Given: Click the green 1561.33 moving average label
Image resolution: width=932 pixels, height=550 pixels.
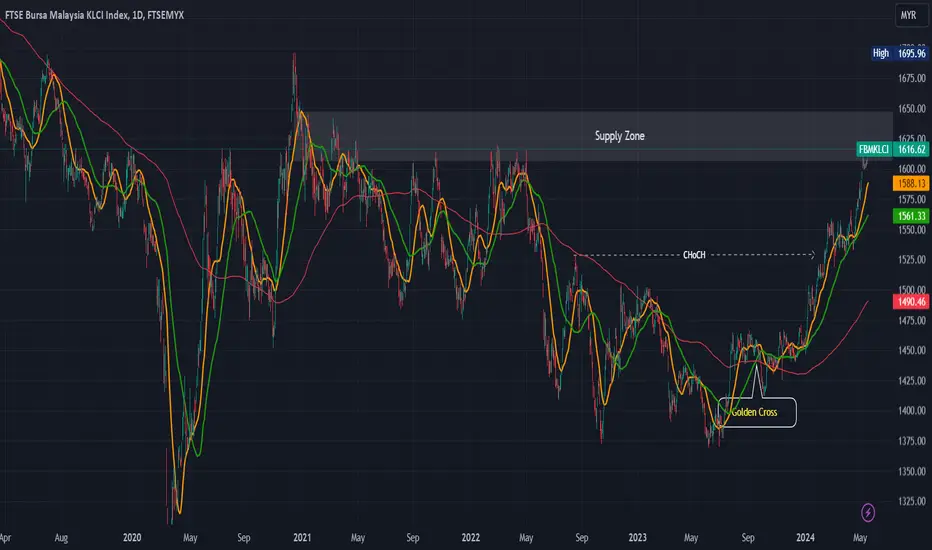Looking at the screenshot, I should pyautogui.click(x=911, y=216).
